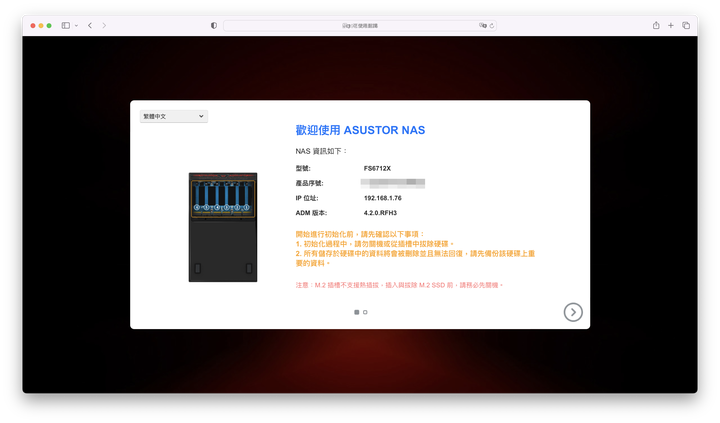Open the 繁體中文 language dropdown

(174, 116)
